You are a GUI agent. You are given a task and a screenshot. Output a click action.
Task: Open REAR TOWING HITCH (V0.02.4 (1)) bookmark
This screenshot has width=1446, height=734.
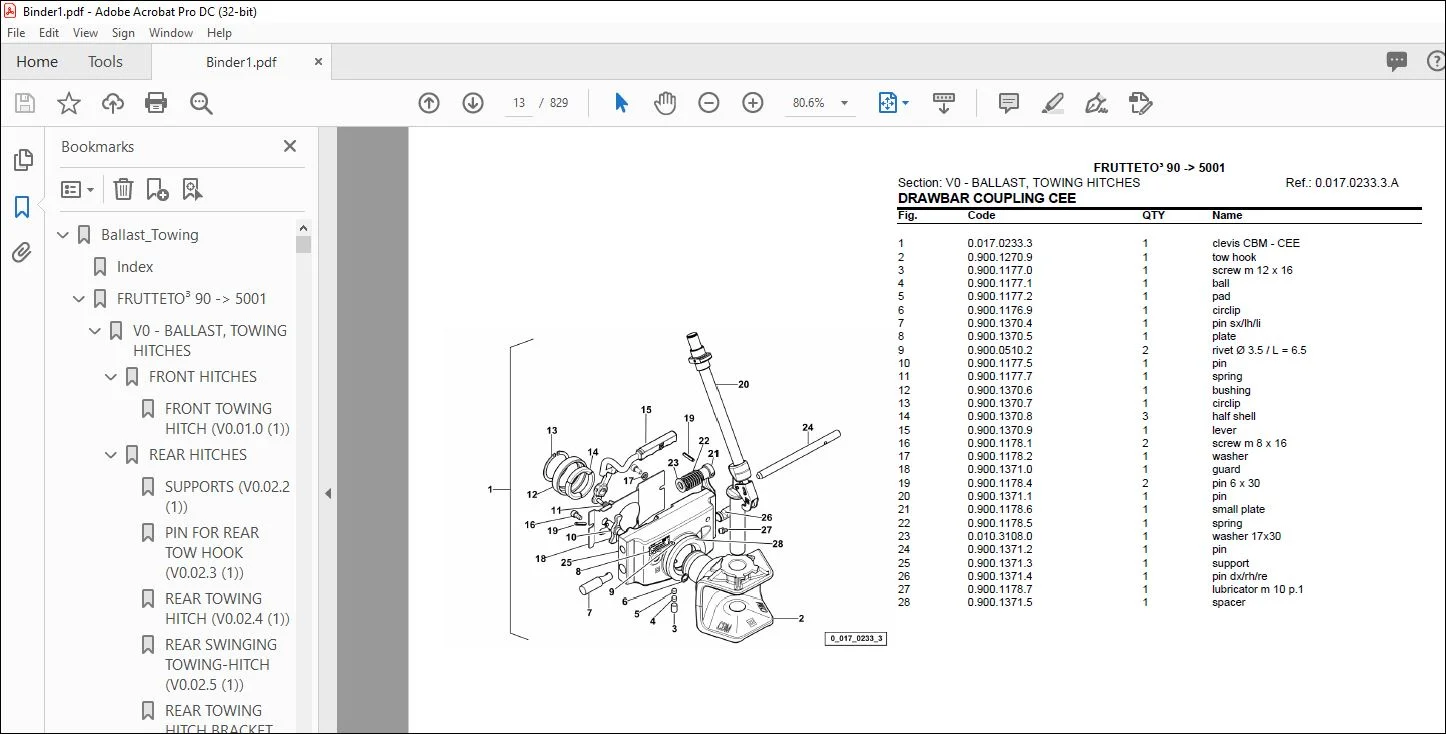pos(227,609)
